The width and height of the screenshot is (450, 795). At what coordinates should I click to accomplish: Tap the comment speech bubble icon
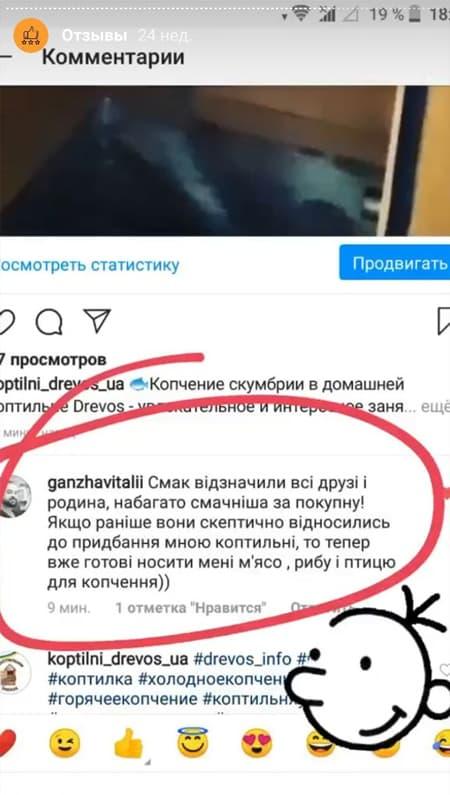pyautogui.click(x=49, y=322)
